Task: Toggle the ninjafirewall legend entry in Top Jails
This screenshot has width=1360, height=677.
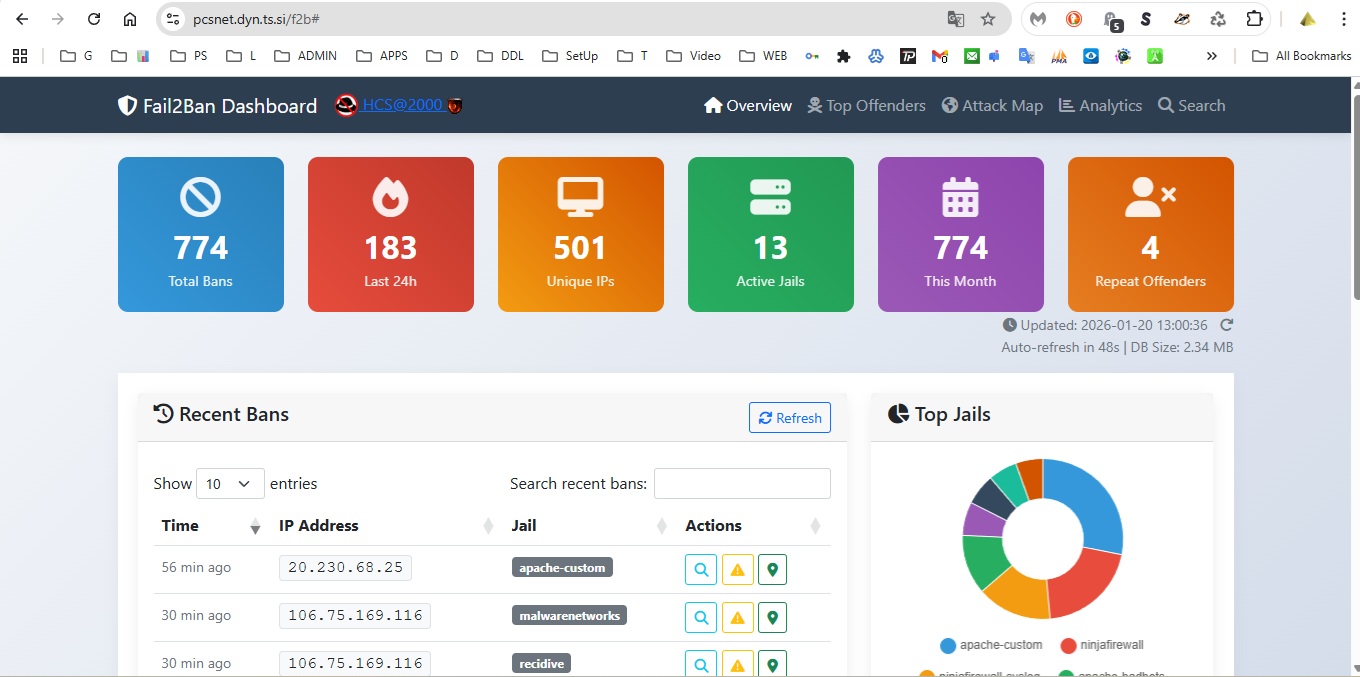Action: tap(1102, 645)
